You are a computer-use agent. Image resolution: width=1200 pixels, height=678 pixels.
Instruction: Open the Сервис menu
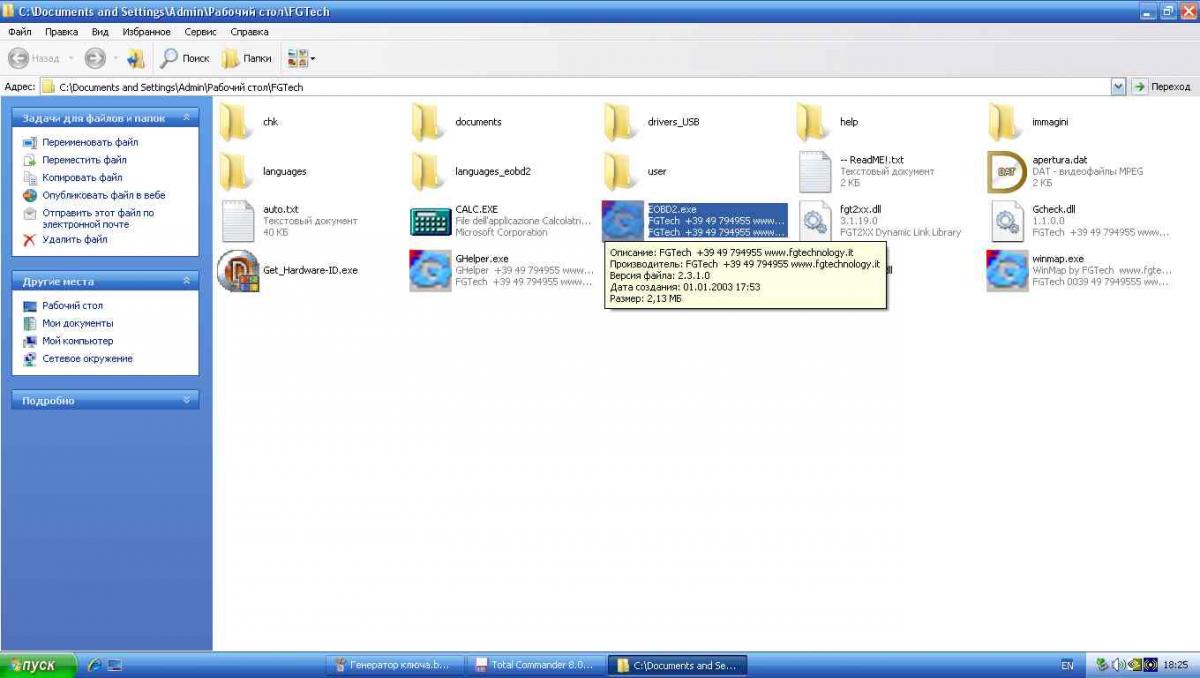[x=200, y=32]
